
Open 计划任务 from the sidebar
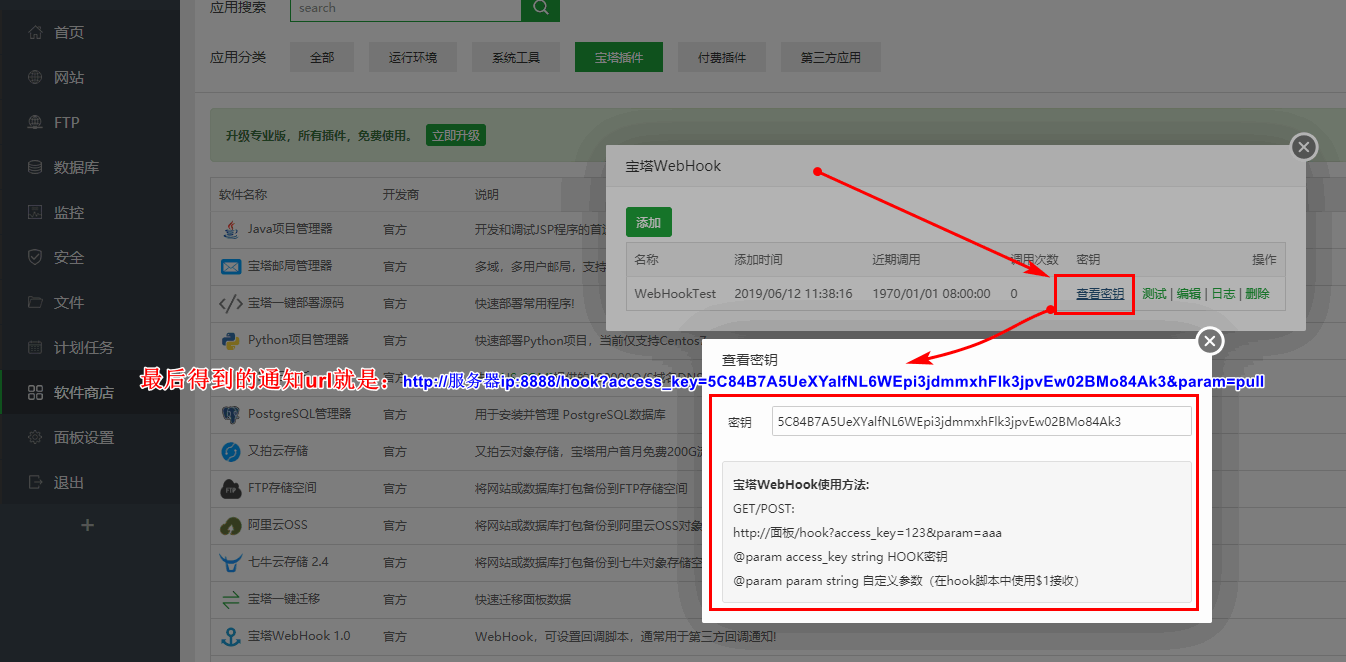coord(83,348)
